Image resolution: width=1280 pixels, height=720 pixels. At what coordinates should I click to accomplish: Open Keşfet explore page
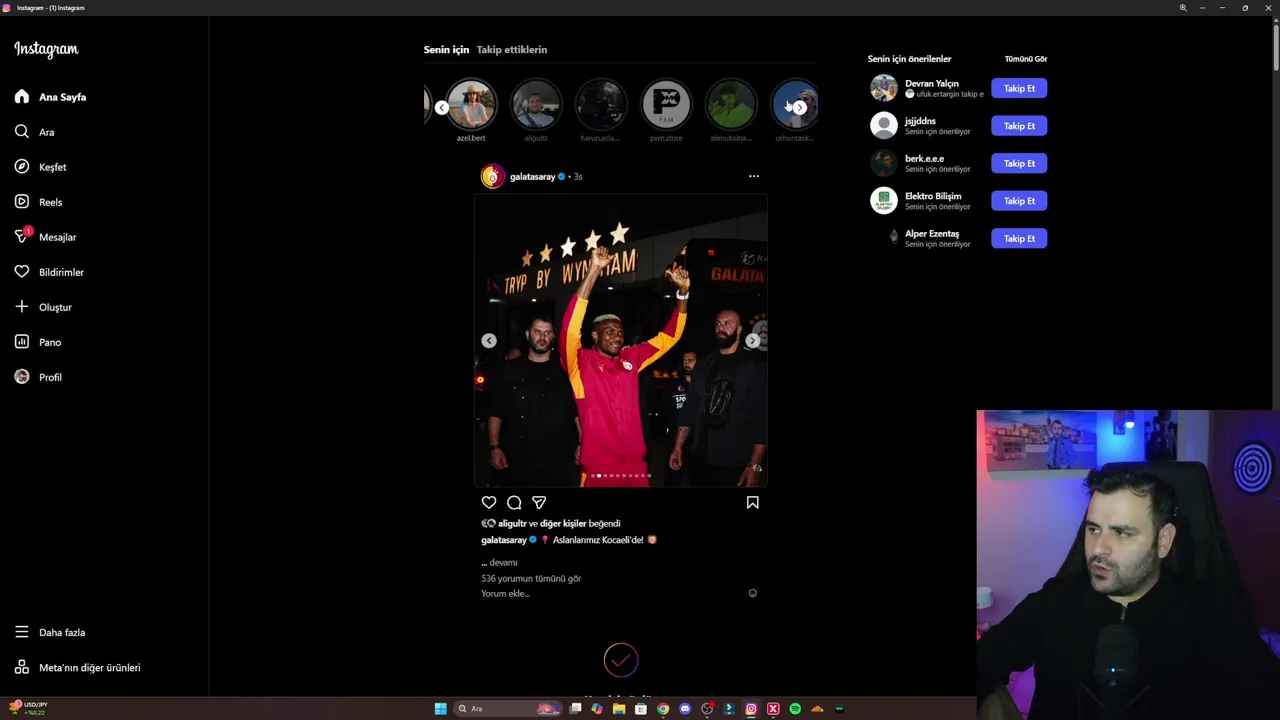[x=40, y=167]
